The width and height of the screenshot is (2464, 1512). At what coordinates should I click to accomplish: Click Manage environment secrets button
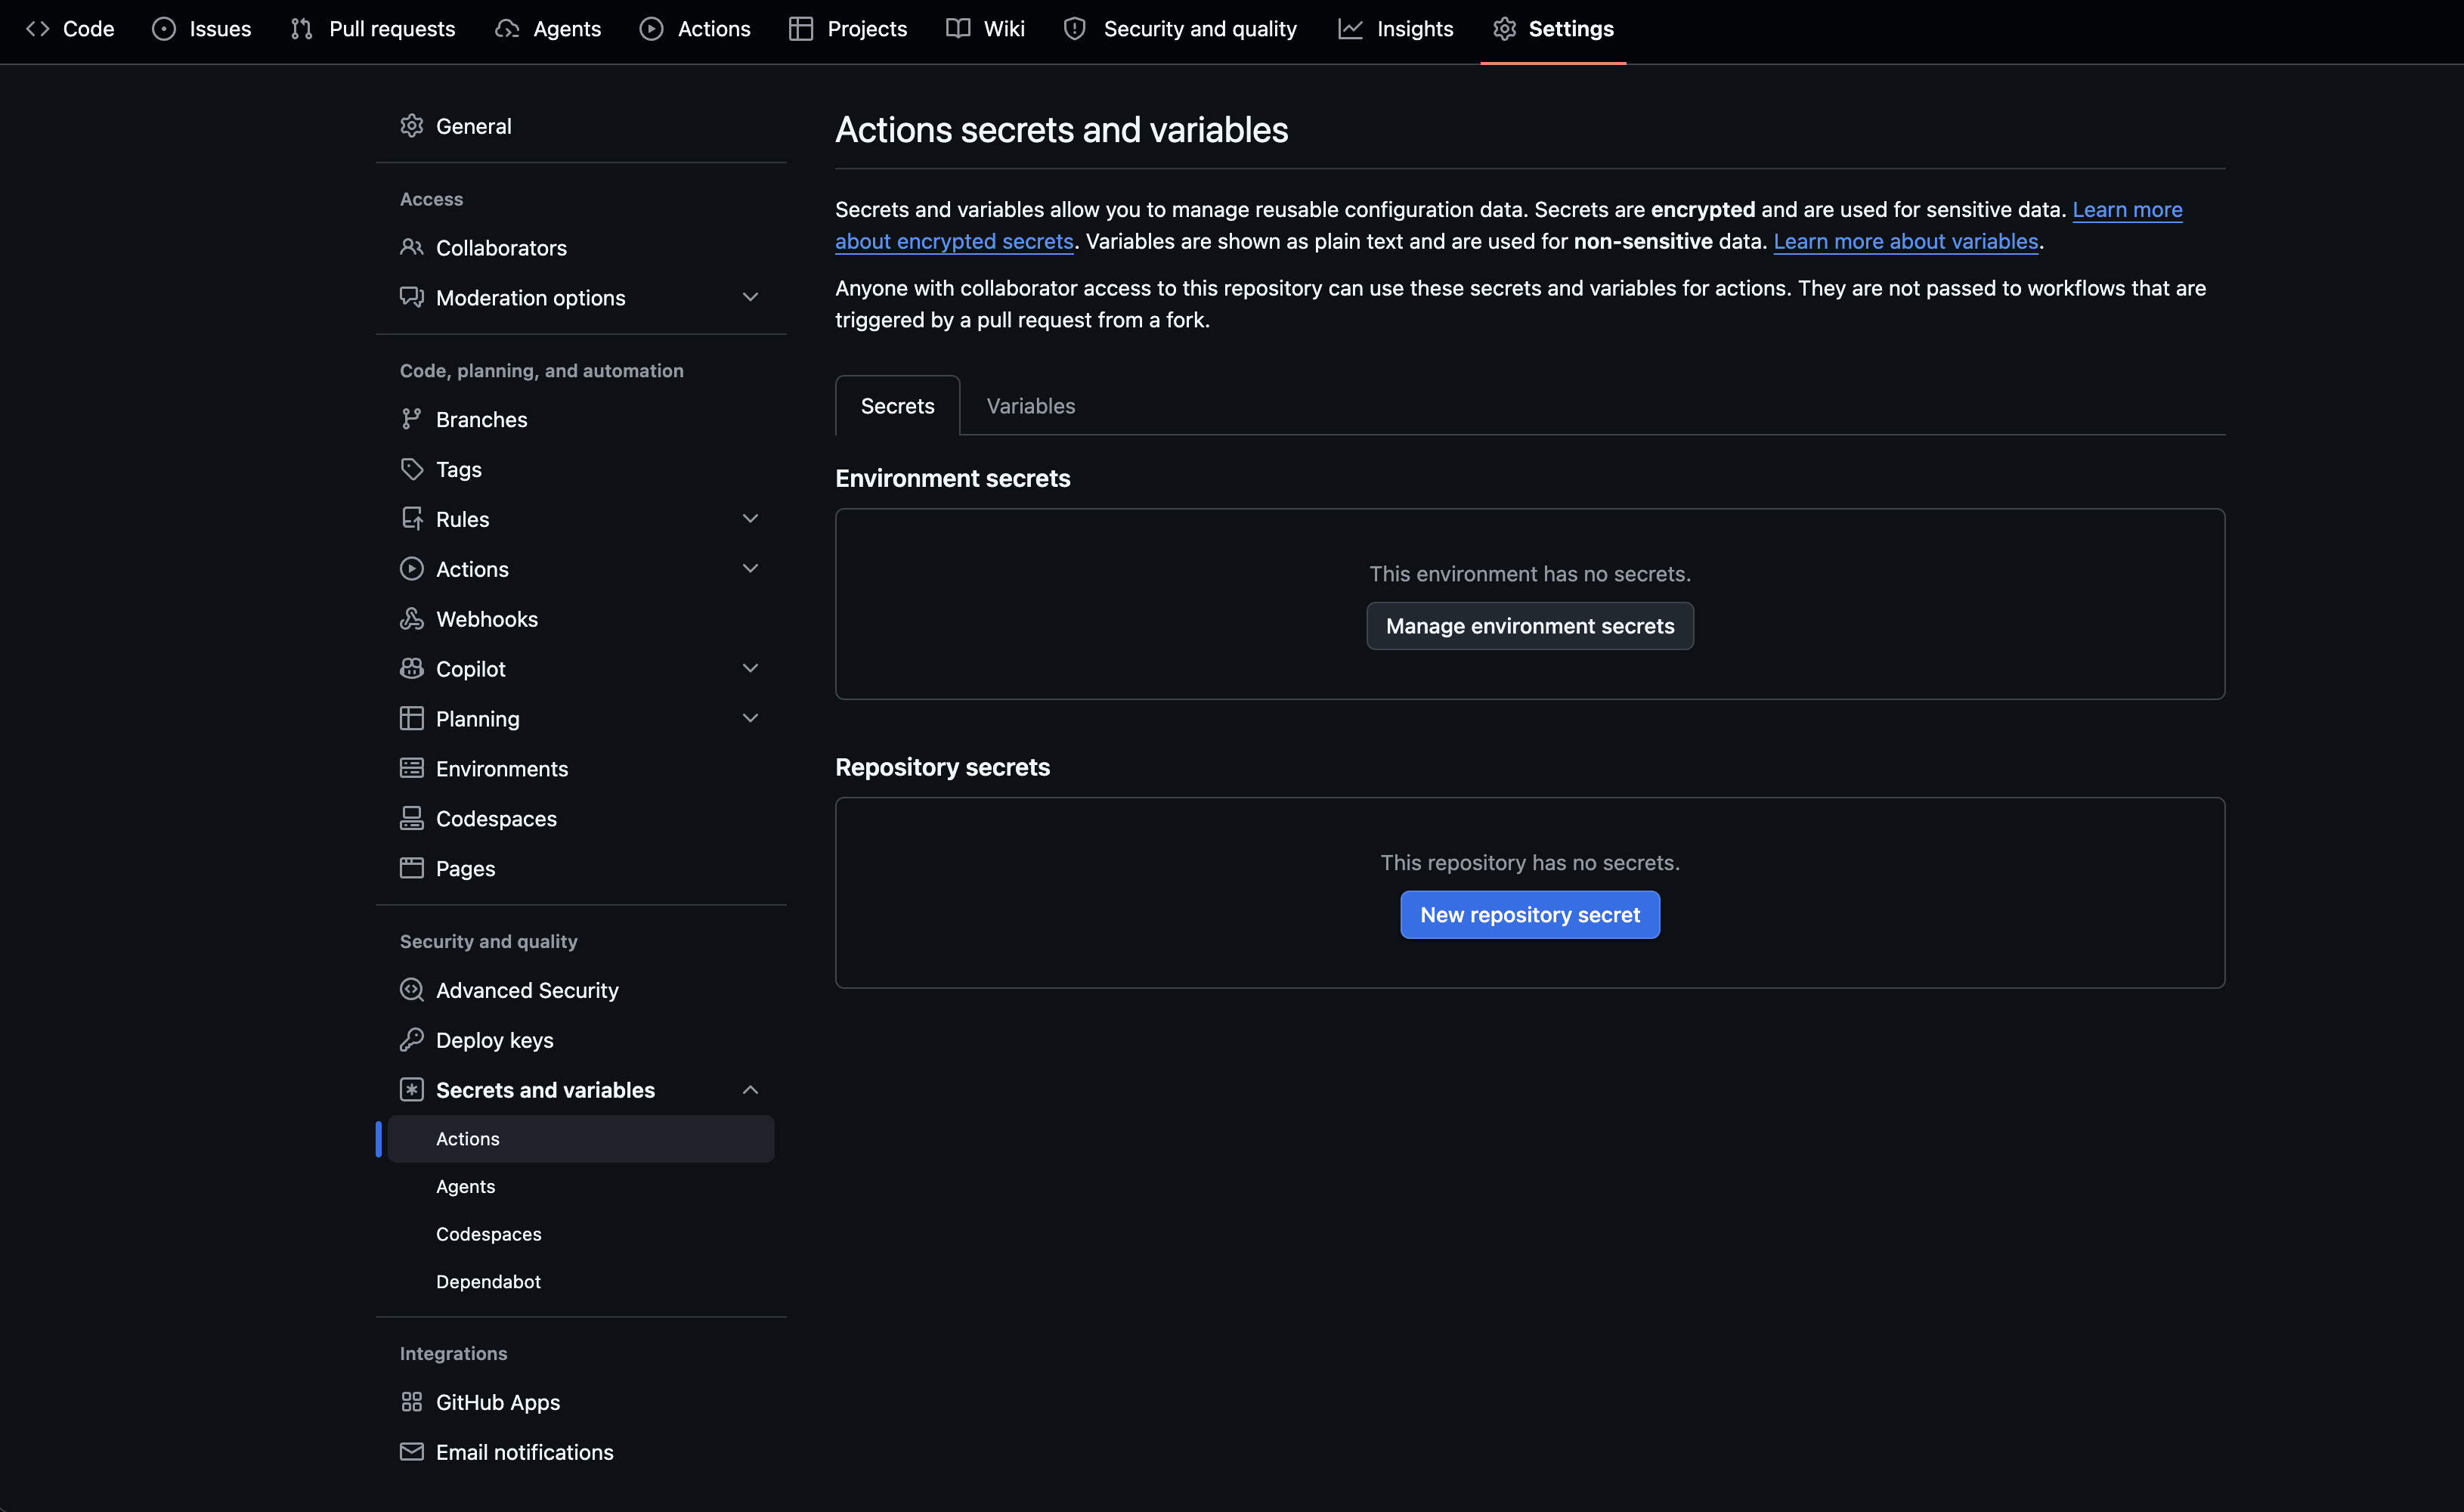pyautogui.click(x=1530, y=626)
